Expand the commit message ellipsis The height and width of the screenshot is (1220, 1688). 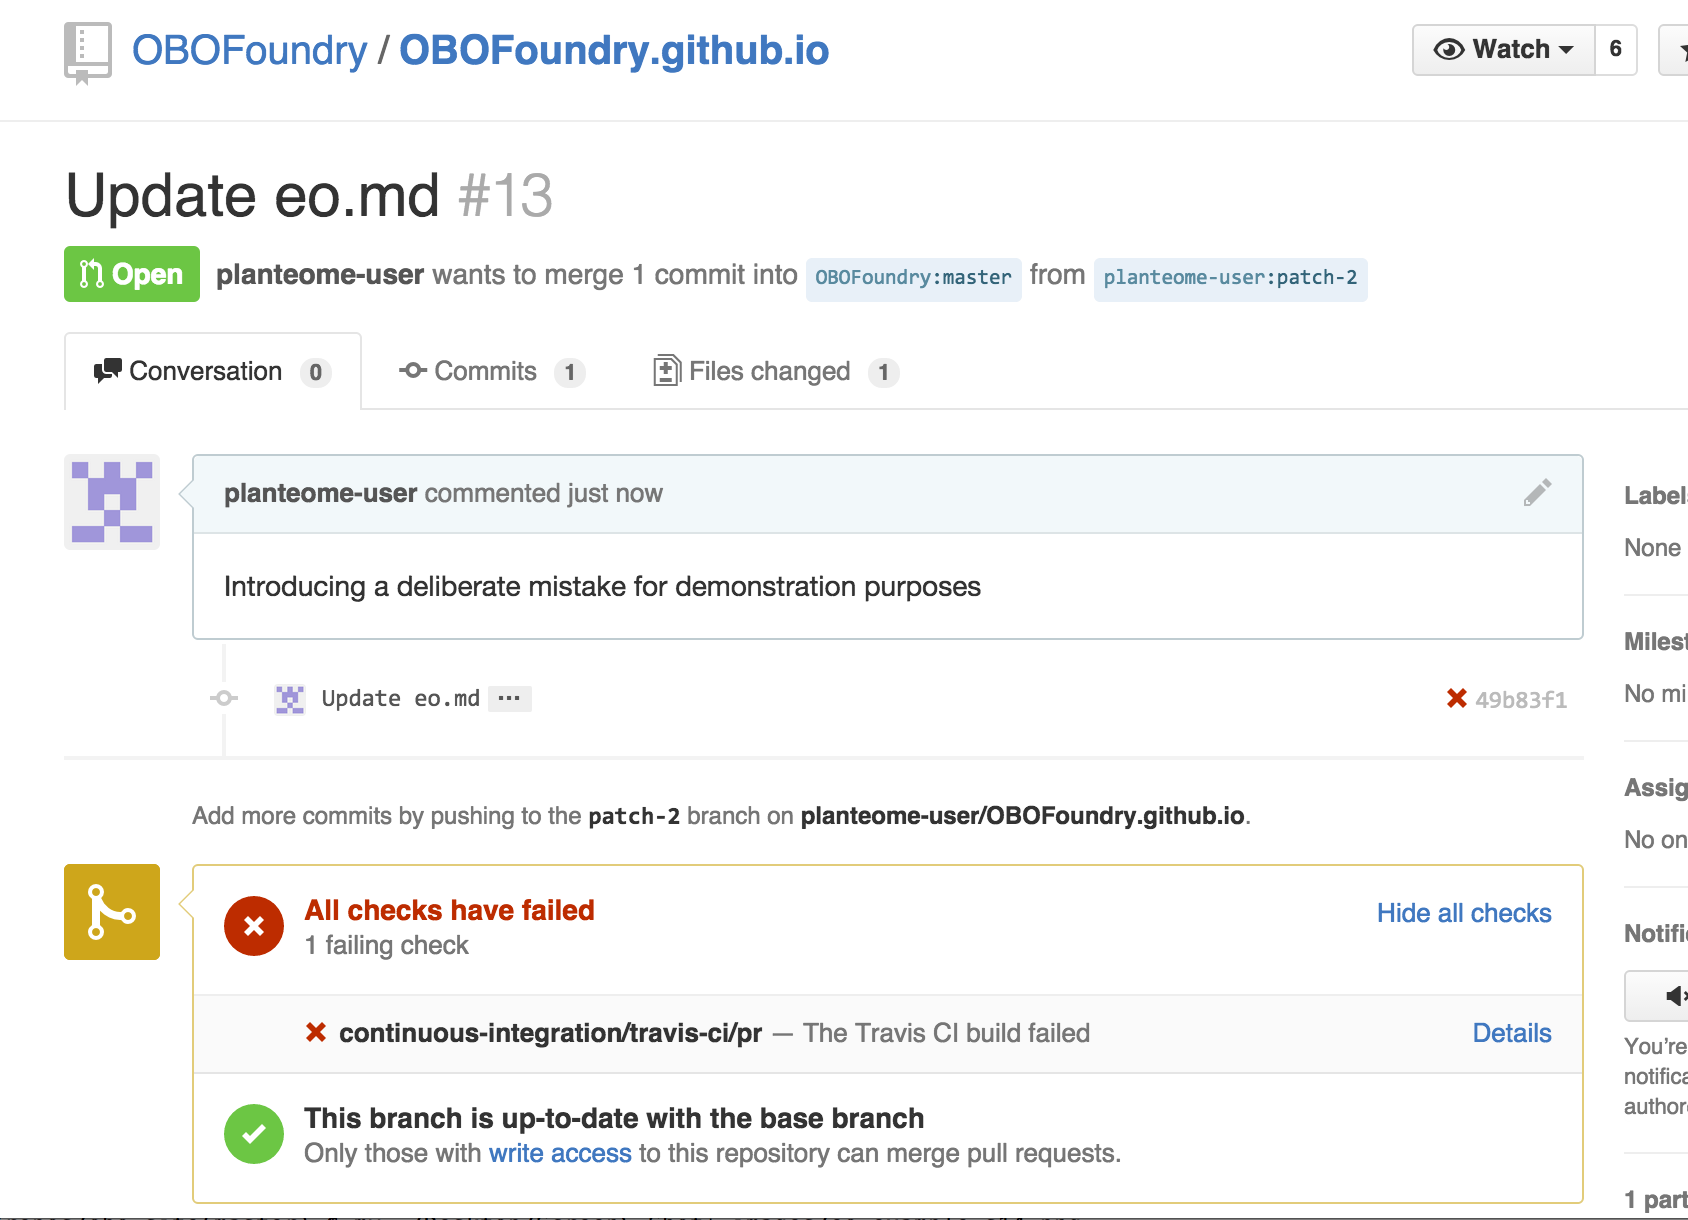tap(509, 698)
